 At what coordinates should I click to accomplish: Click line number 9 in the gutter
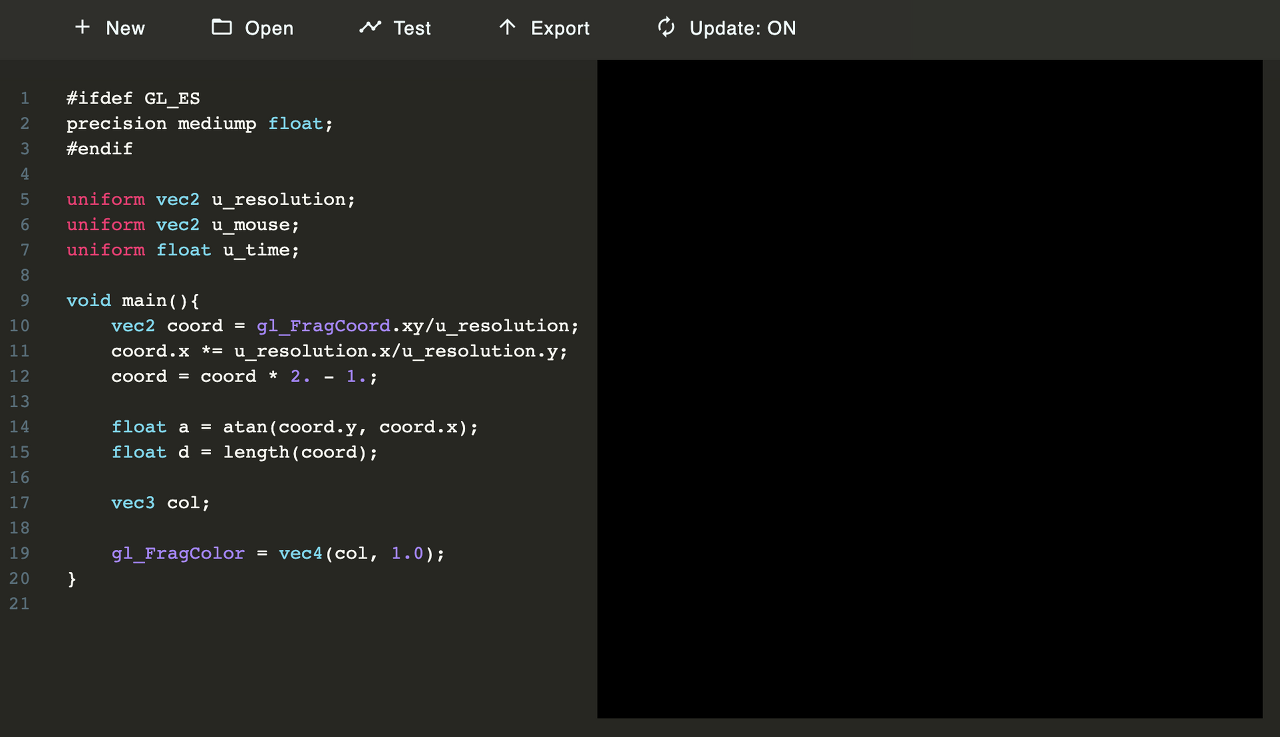coord(25,300)
